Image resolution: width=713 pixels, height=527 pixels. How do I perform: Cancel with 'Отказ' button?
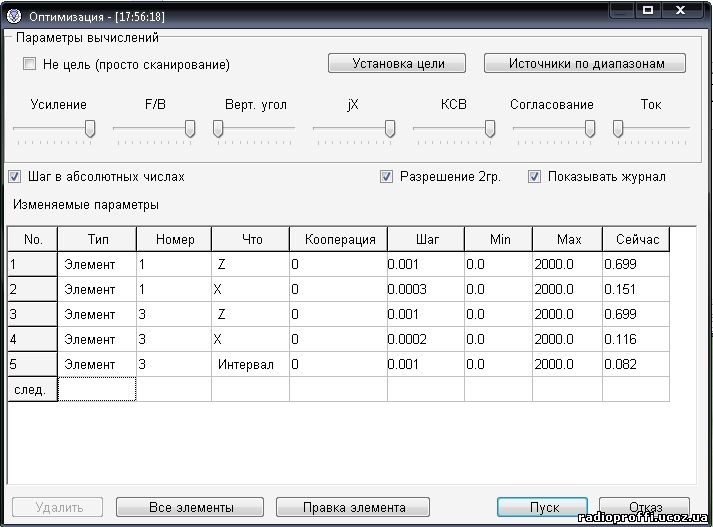click(x=644, y=507)
